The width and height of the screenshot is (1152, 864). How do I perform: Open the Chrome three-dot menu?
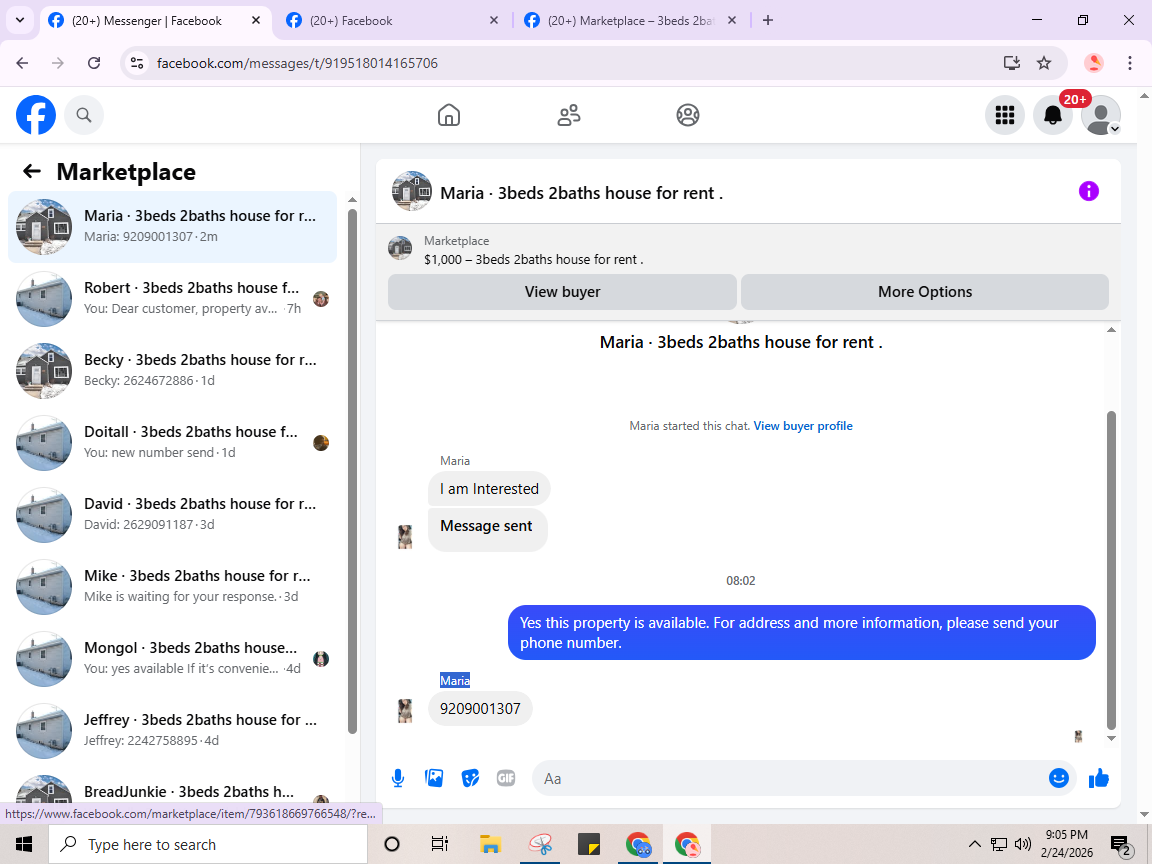(1130, 63)
